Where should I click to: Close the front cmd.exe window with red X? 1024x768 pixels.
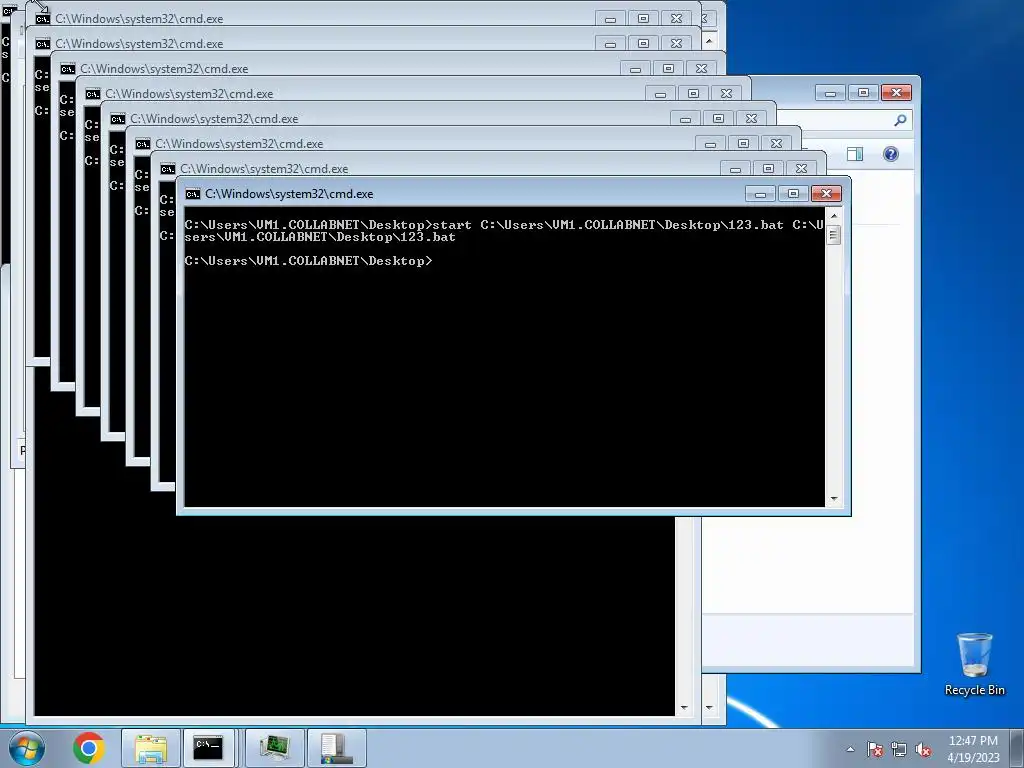[826, 194]
